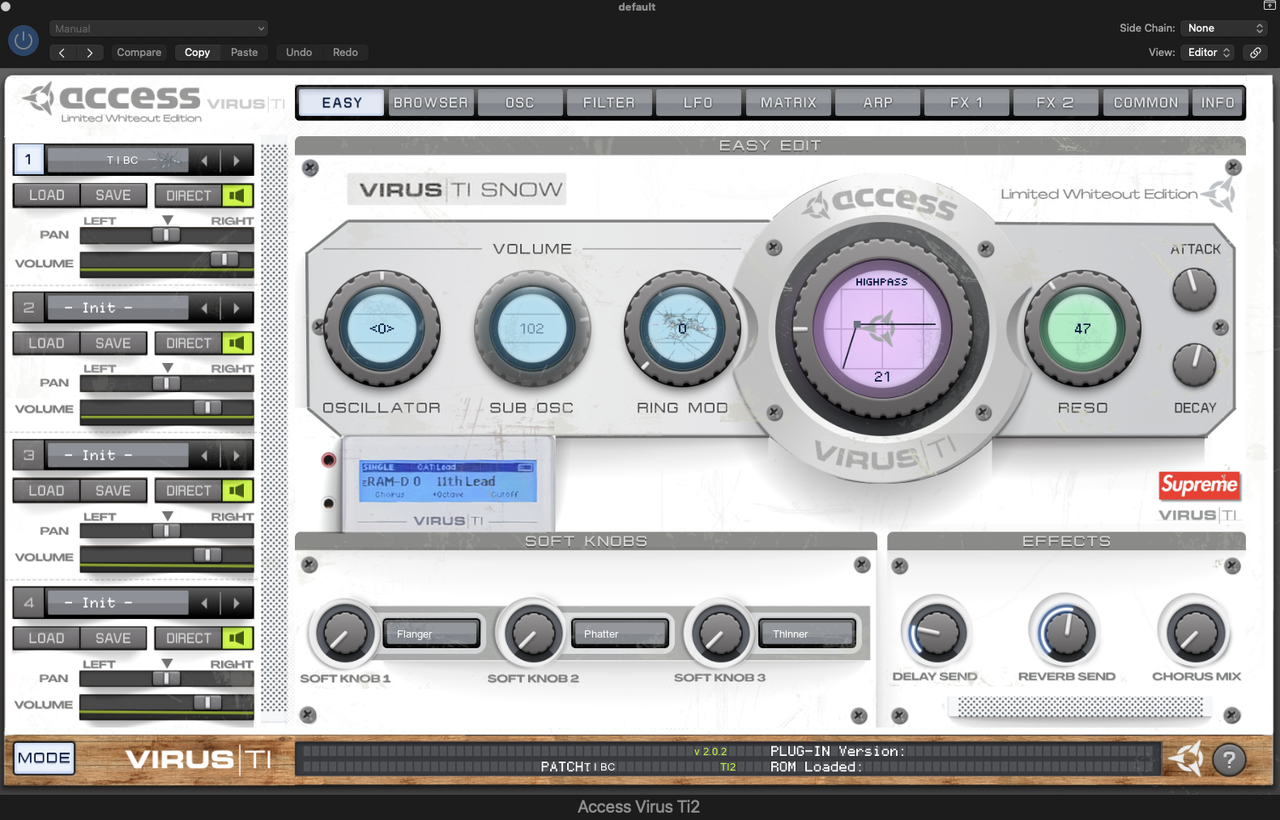Select part 2 number box

click(x=28, y=308)
